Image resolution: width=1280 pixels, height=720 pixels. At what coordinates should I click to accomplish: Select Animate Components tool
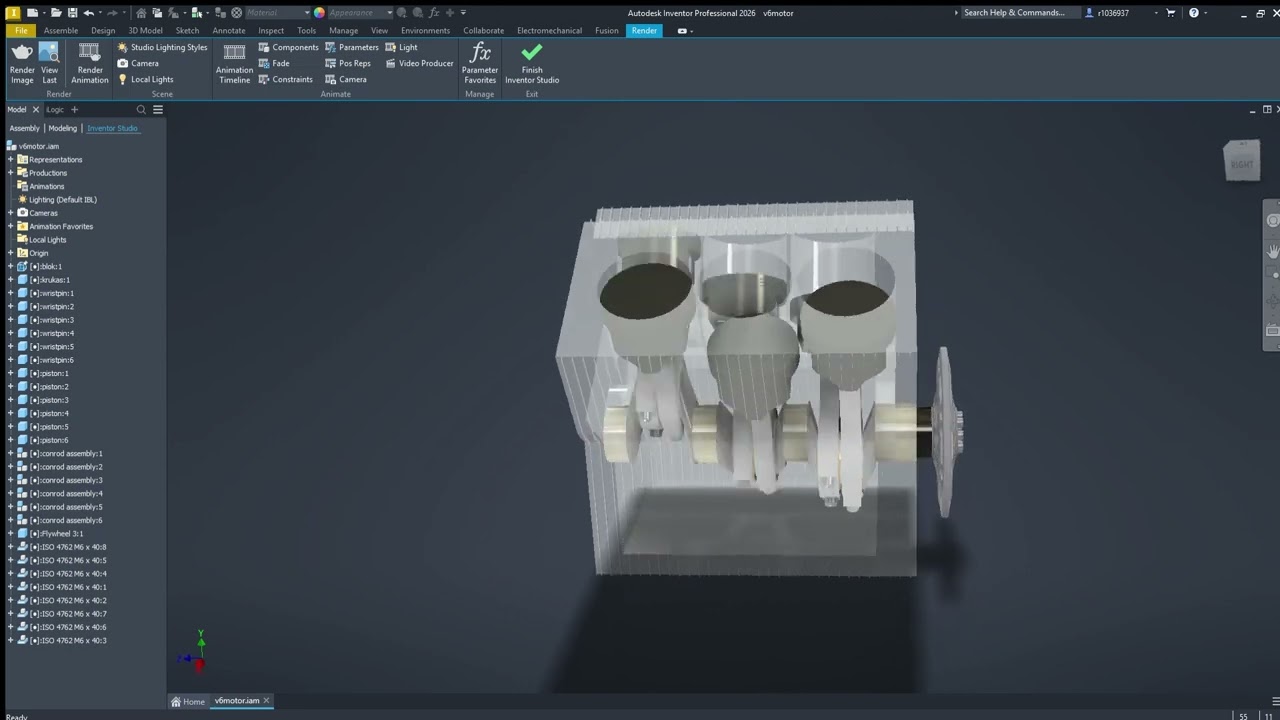(288, 47)
